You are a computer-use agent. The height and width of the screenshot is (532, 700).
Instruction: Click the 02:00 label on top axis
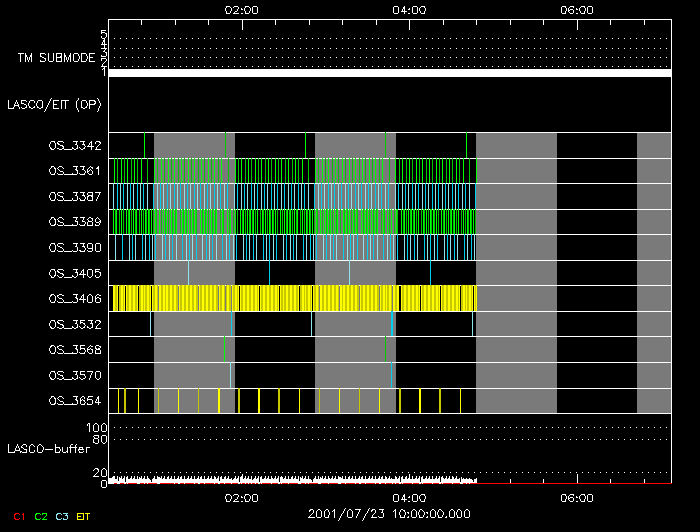pos(242,10)
